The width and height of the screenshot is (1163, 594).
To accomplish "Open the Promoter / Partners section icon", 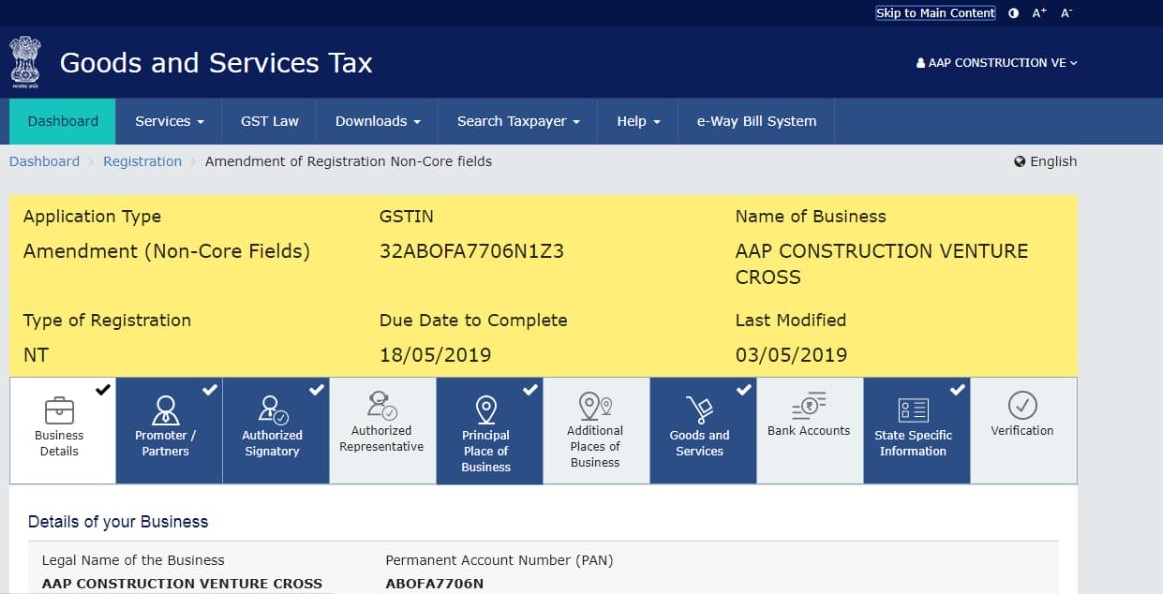I will 165,410.
